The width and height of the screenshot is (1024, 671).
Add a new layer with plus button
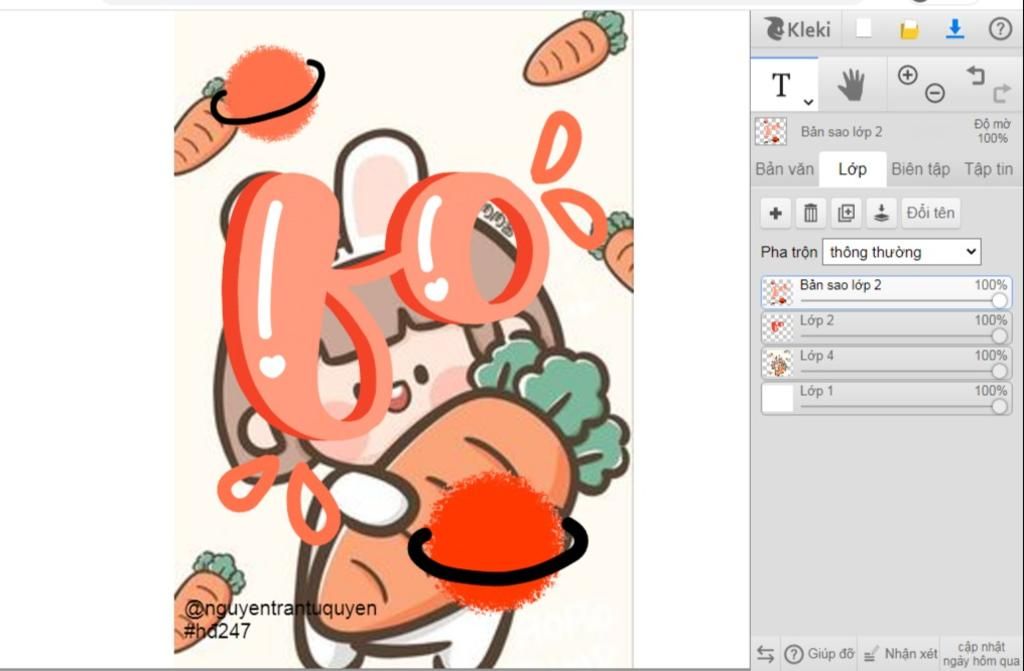click(776, 213)
